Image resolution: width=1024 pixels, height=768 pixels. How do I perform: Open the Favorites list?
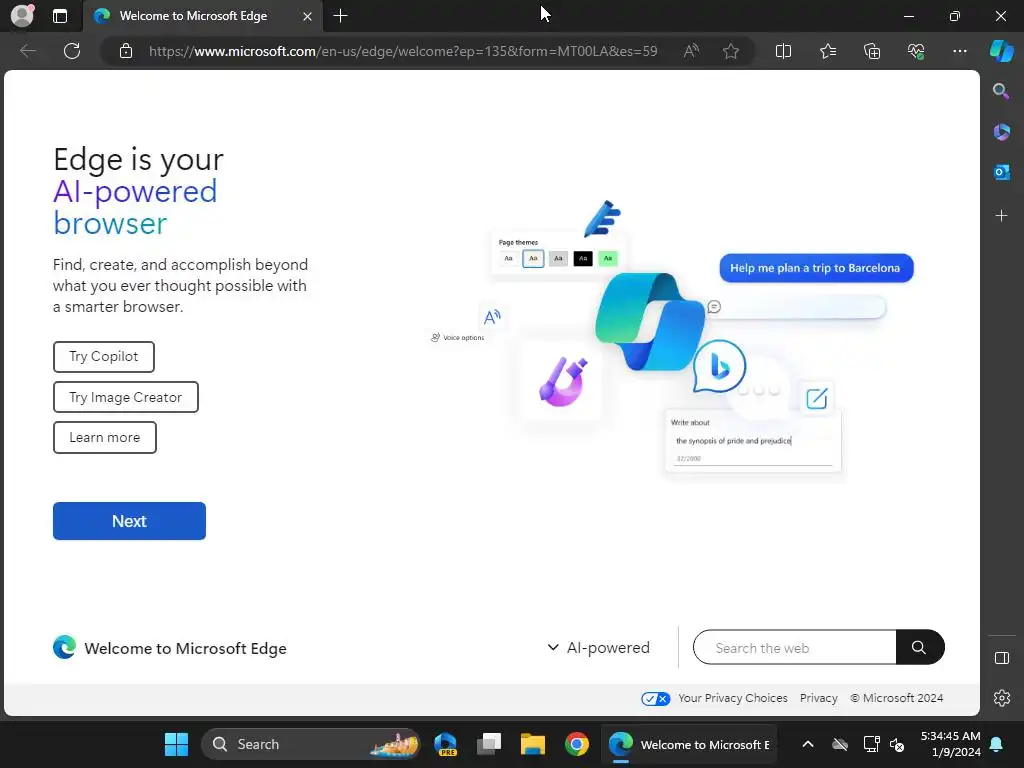pyautogui.click(x=827, y=51)
